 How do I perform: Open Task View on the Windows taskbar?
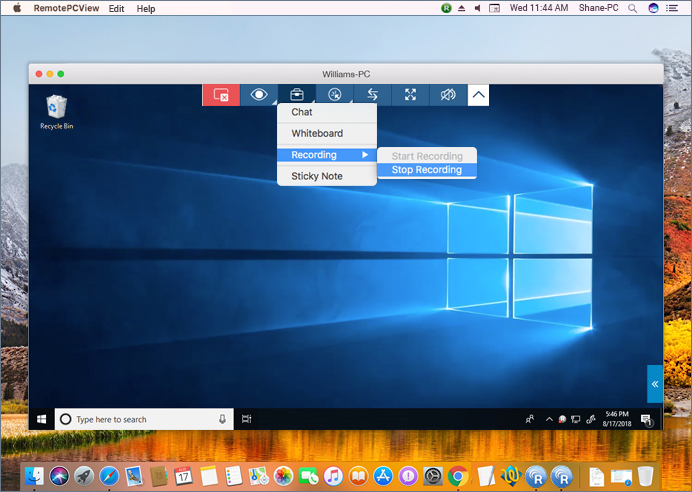coord(247,419)
